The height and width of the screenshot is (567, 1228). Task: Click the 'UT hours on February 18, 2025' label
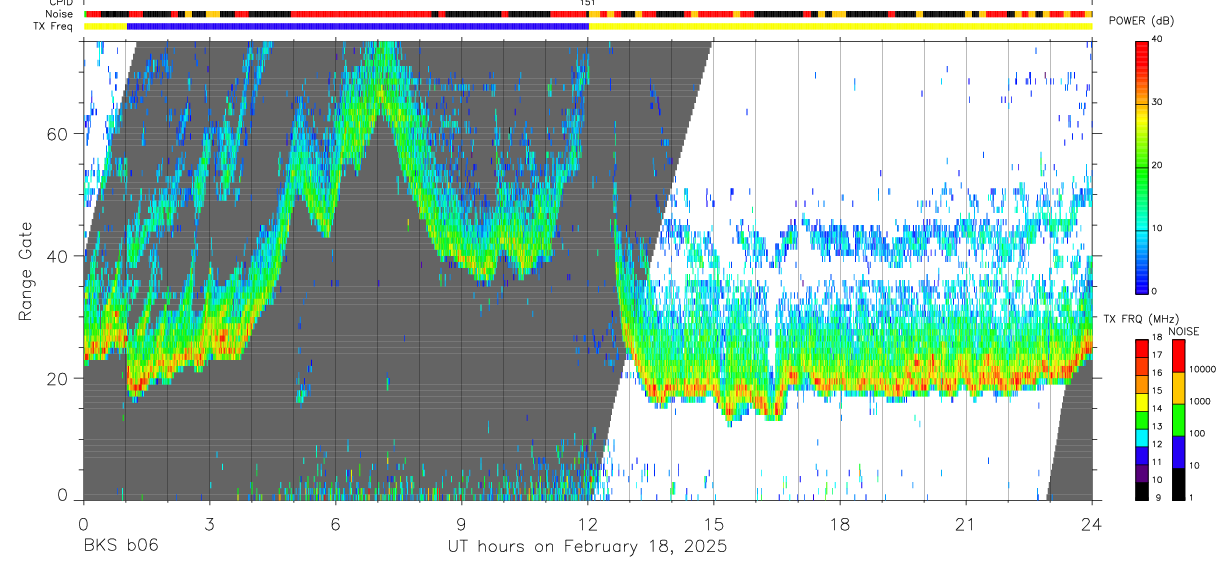tap(586, 547)
